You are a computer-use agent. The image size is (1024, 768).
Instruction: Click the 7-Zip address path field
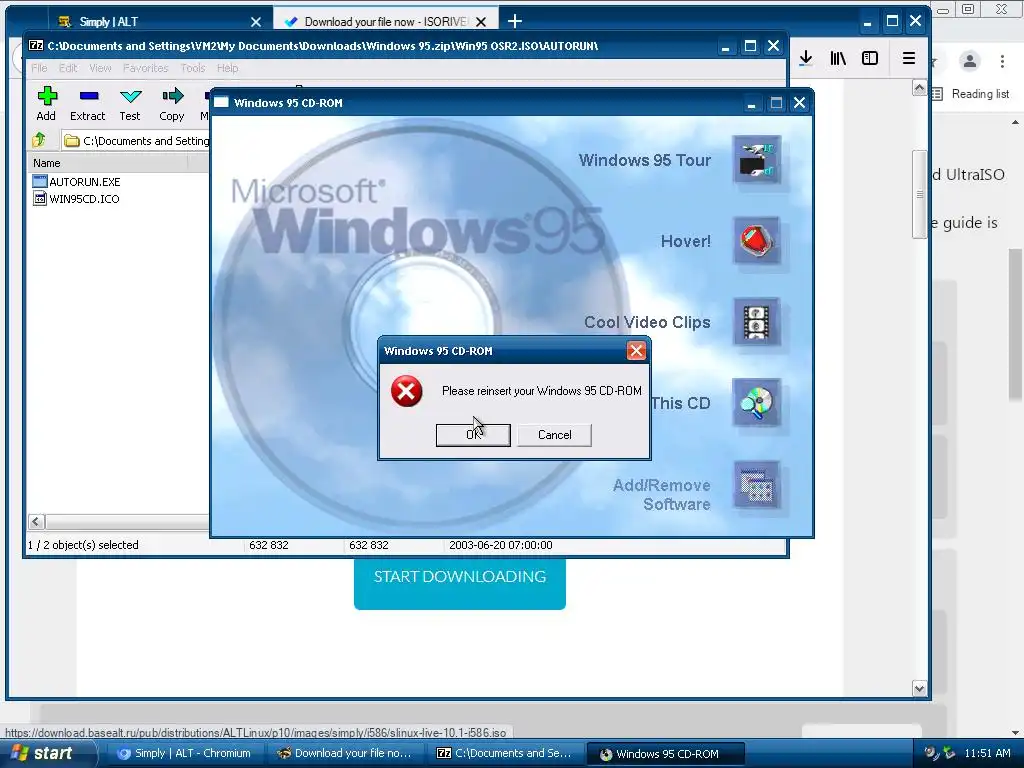[136, 140]
